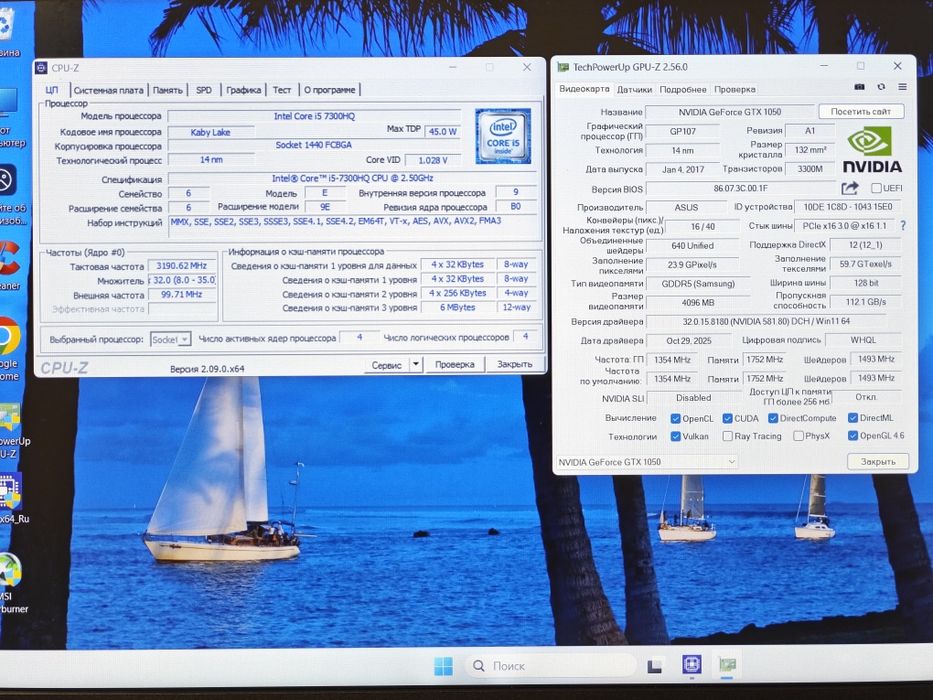Click the 45.0 W Max TDP value
Screen dimensions: 933x700
443,132
